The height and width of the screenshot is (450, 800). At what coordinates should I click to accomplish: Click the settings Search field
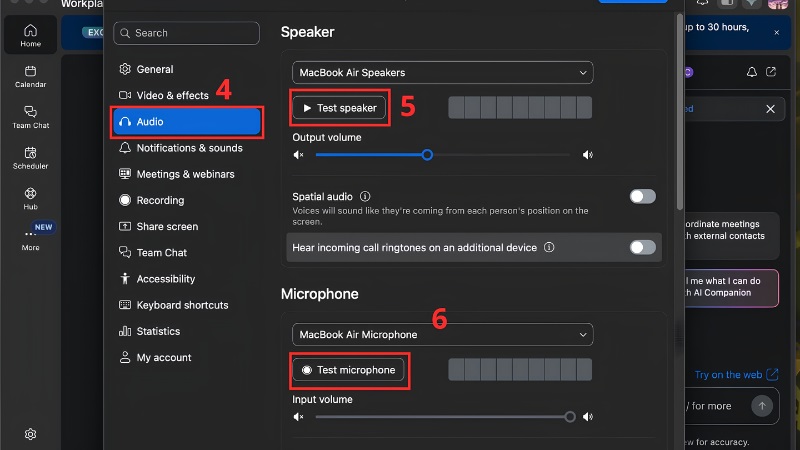pyautogui.click(x=186, y=33)
